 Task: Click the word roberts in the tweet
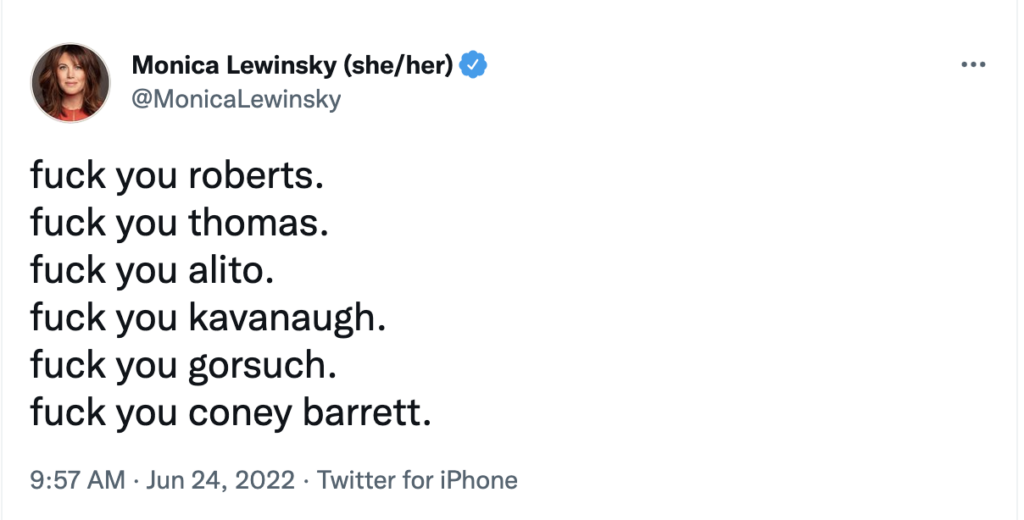coord(255,176)
